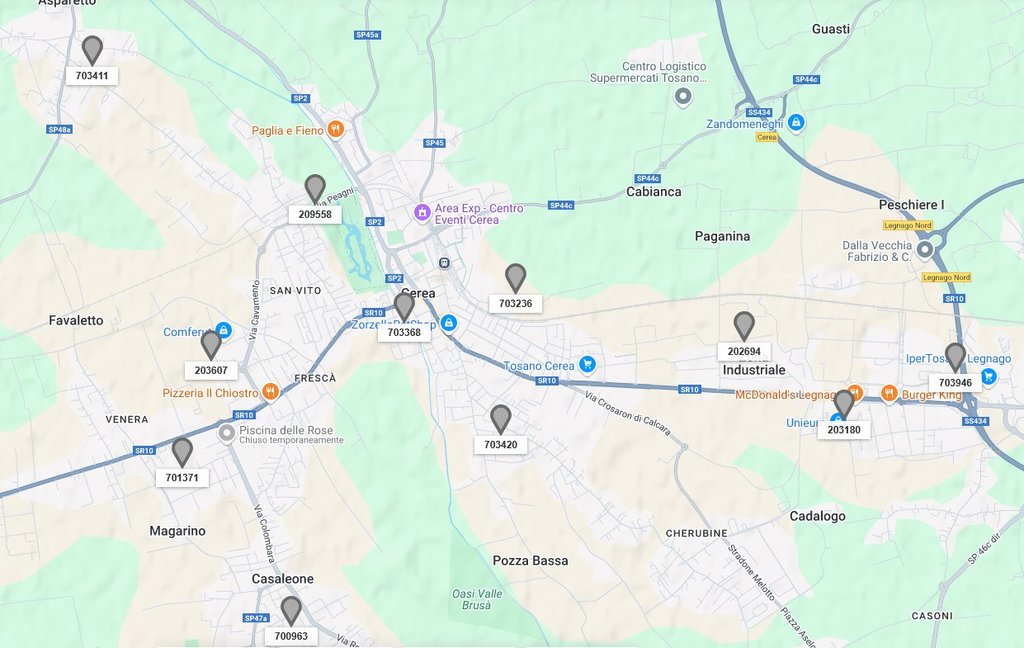This screenshot has width=1024, height=648.
Task: Select the pin above label 703946
Action: [955, 357]
